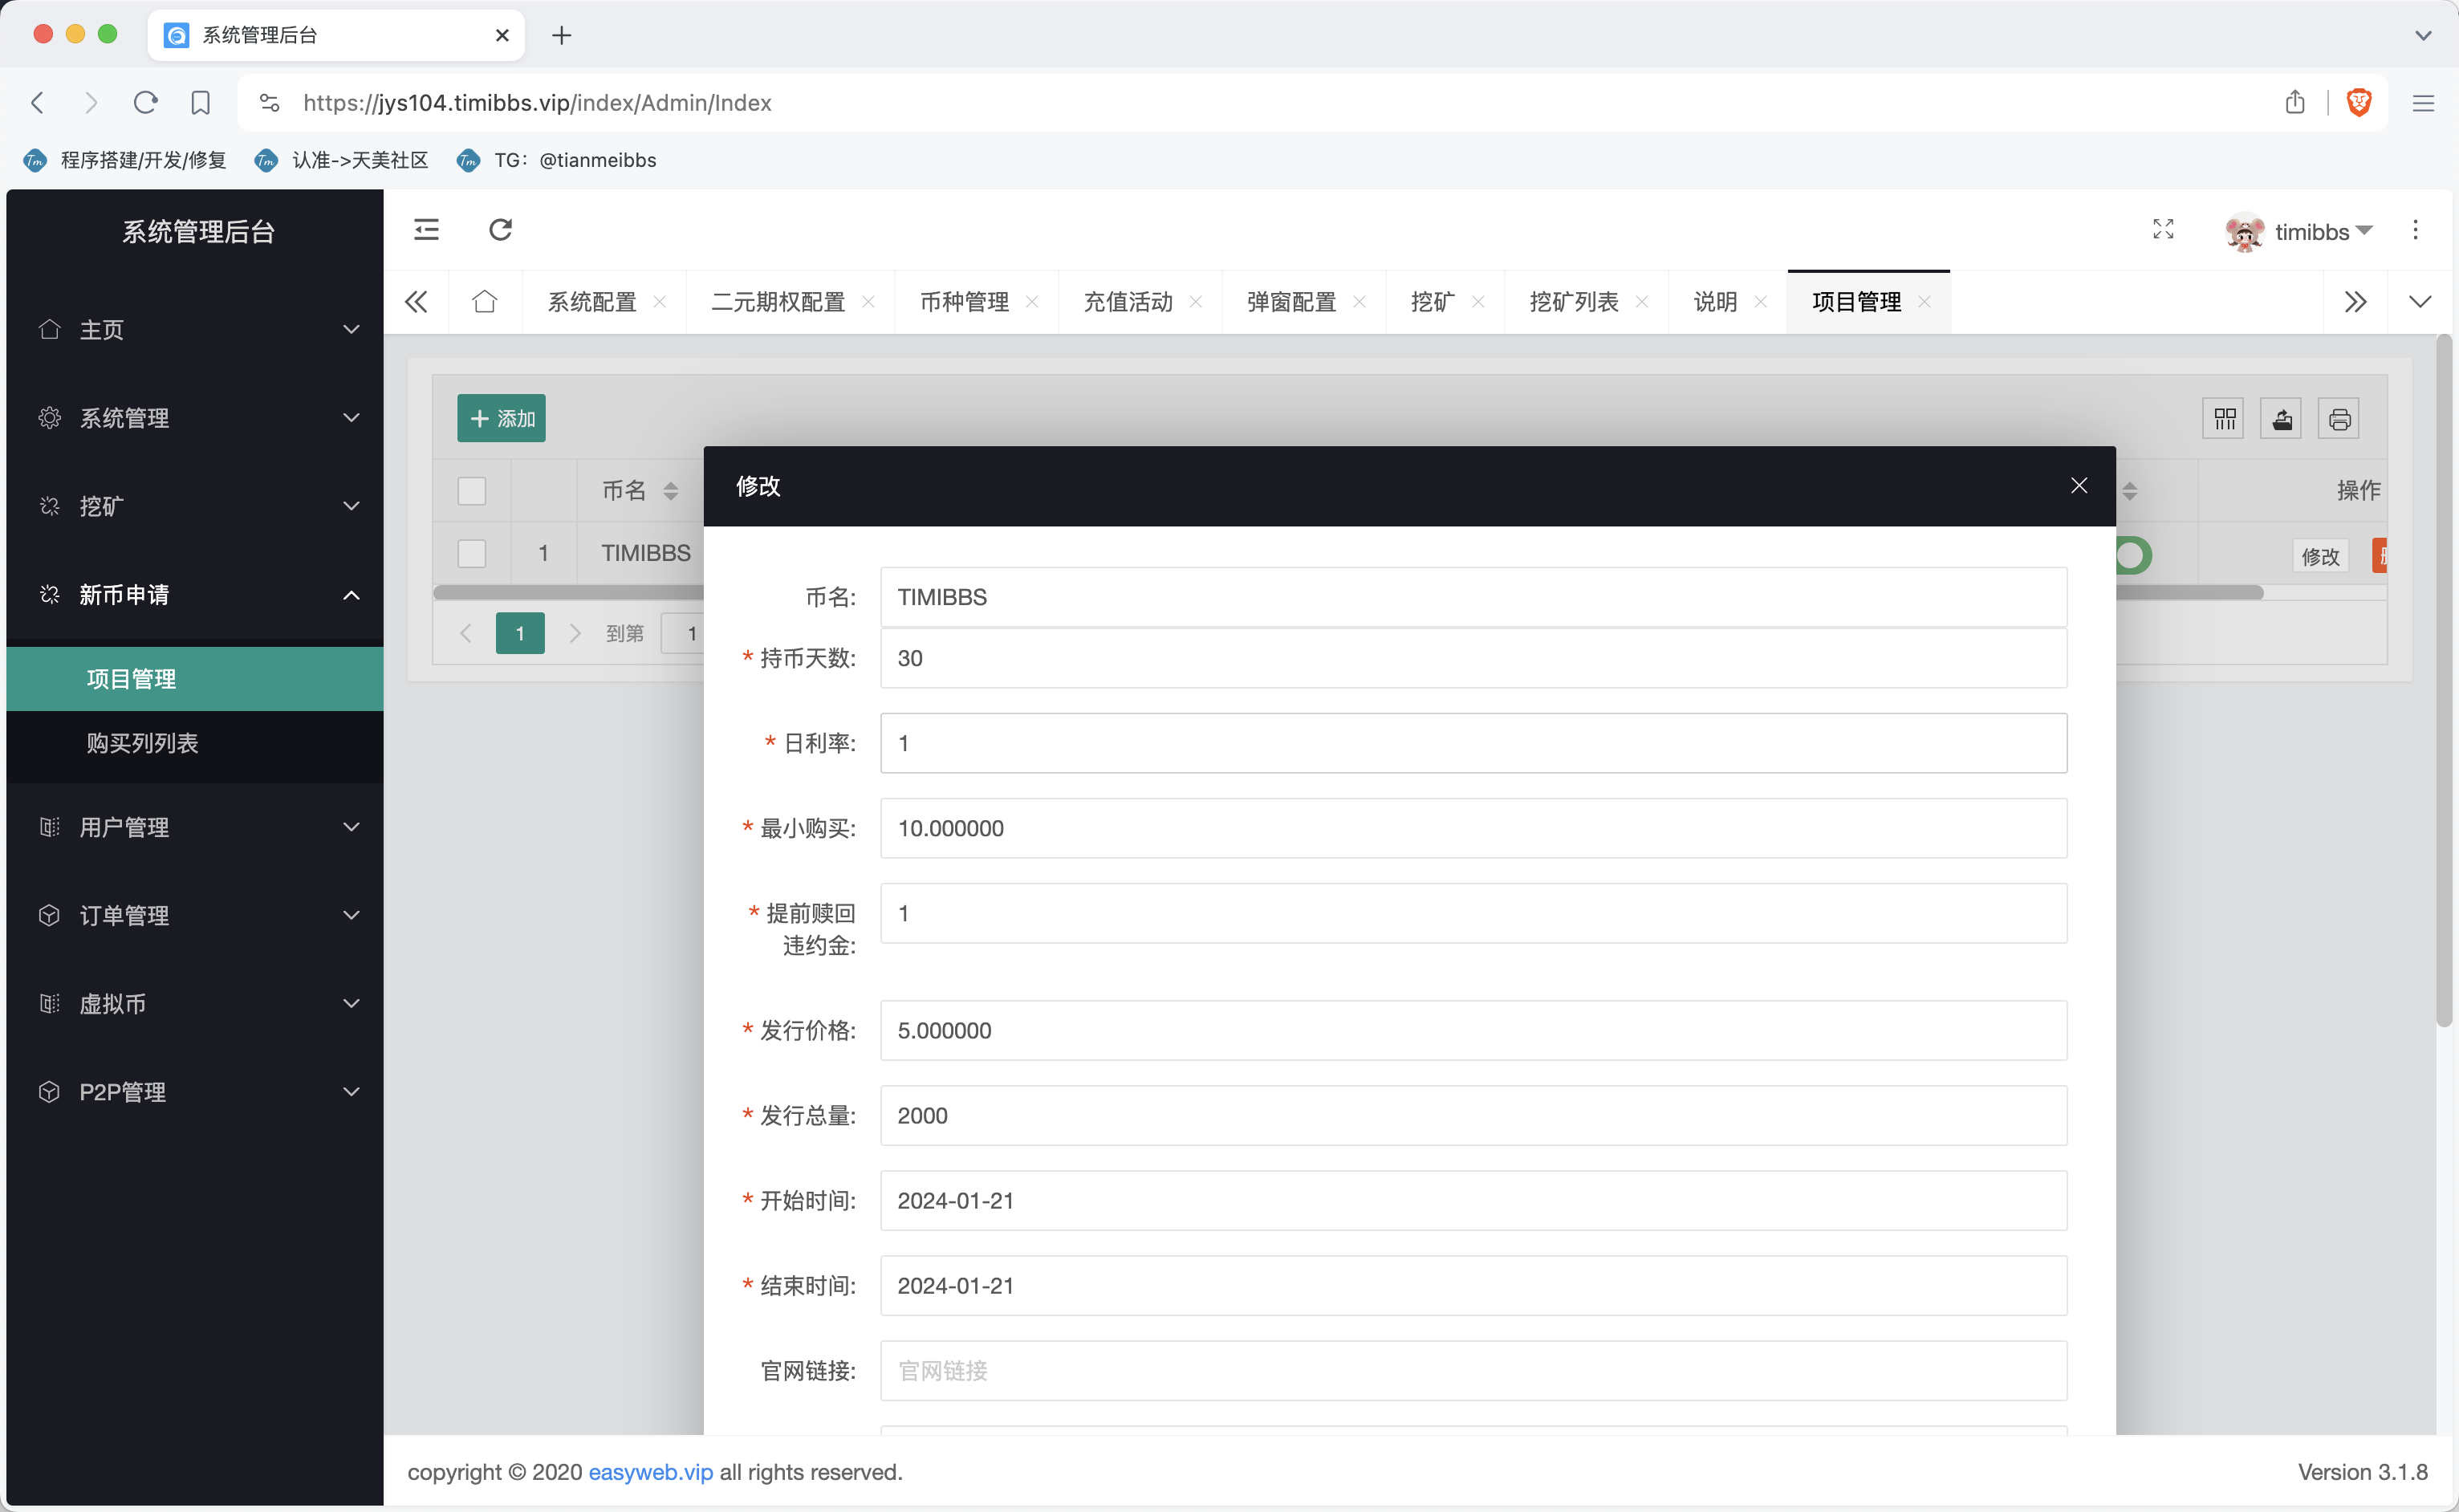Click the 发行价格 input field
Image resolution: width=2459 pixels, height=1512 pixels.
click(x=1473, y=1030)
